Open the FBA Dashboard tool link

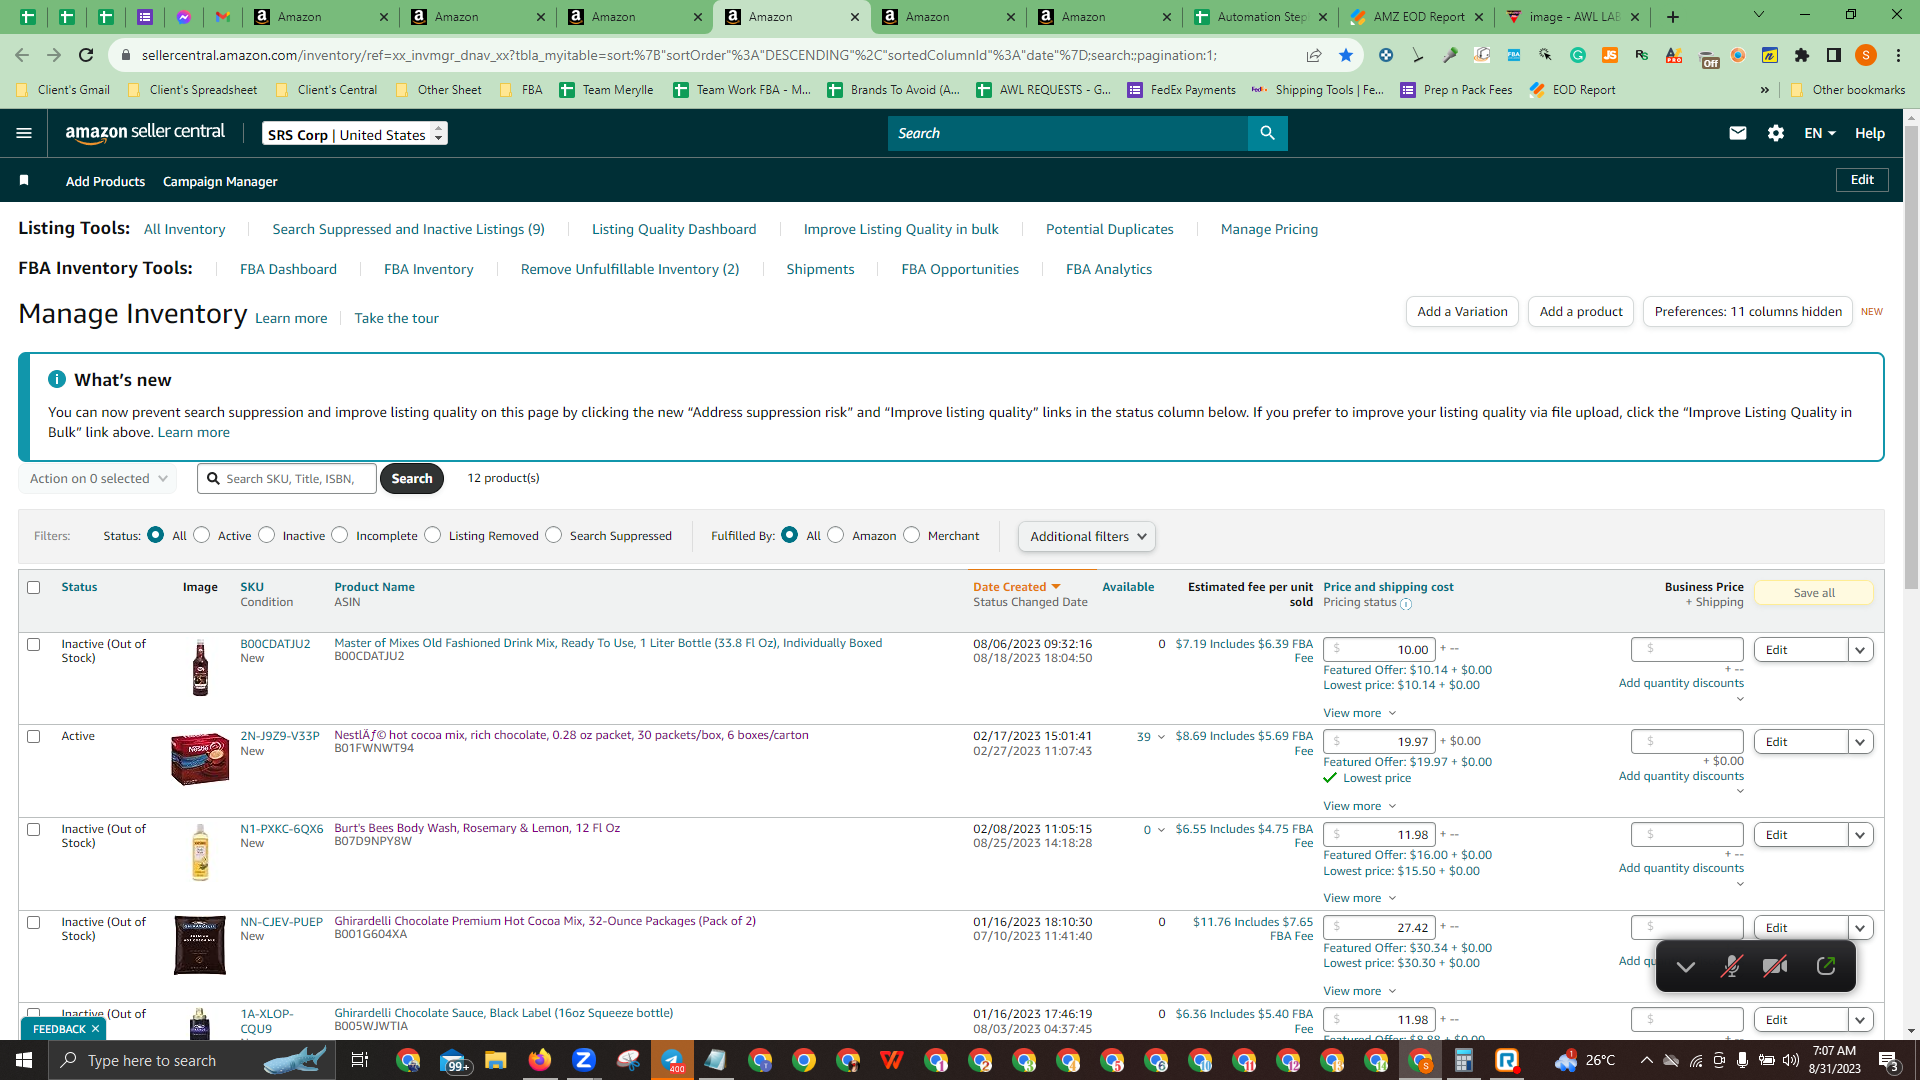pos(288,269)
